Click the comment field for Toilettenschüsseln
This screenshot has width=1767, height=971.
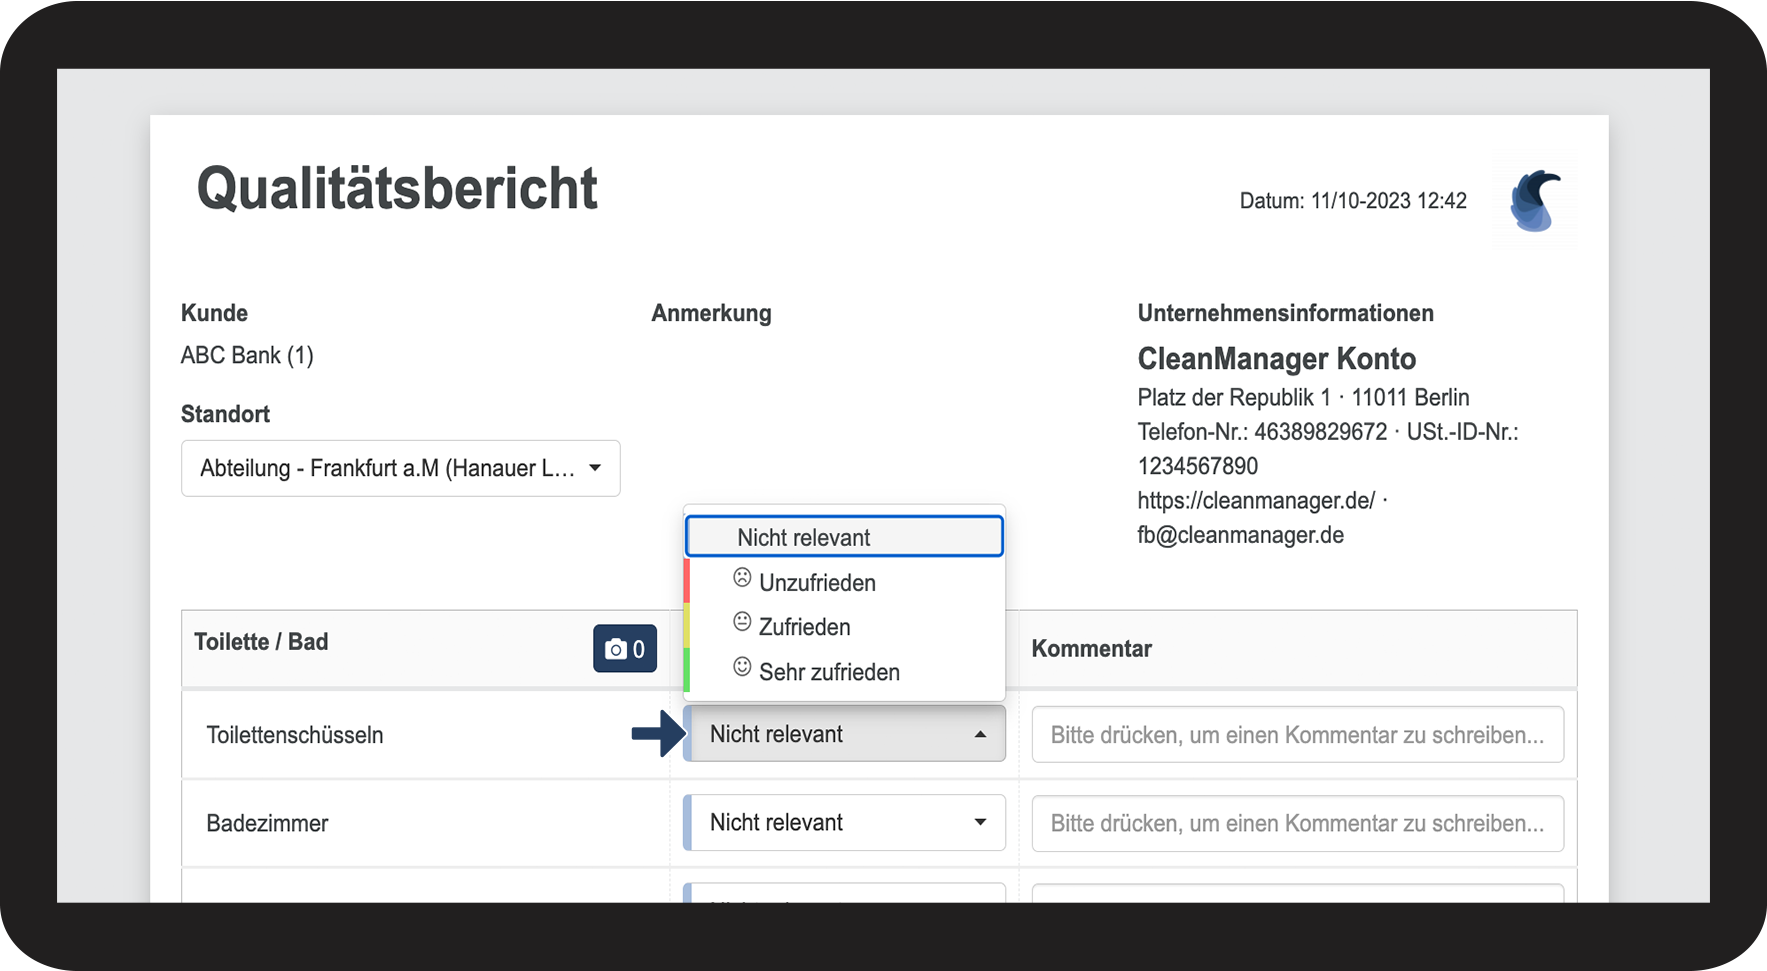1298,735
